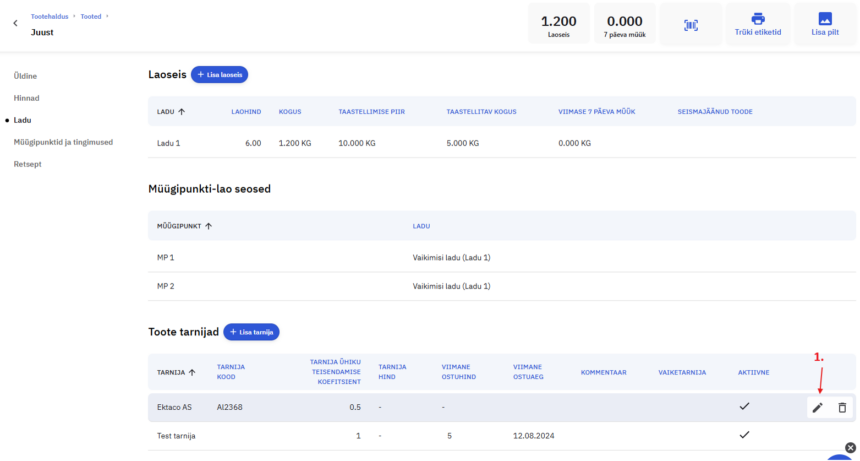Open the Üldine section
860x461 pixels.
tap(26, 76)
